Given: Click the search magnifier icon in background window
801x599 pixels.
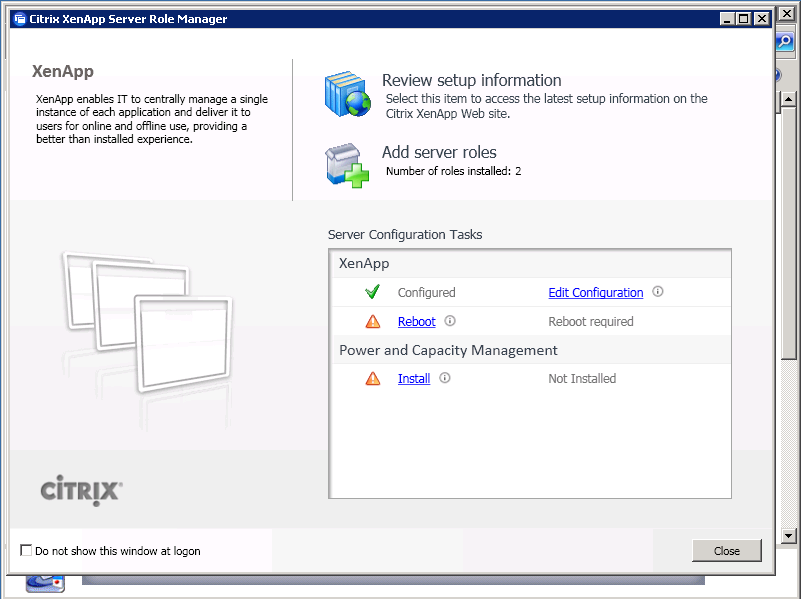Looking at the screenshot, I should tap(785, 42).
